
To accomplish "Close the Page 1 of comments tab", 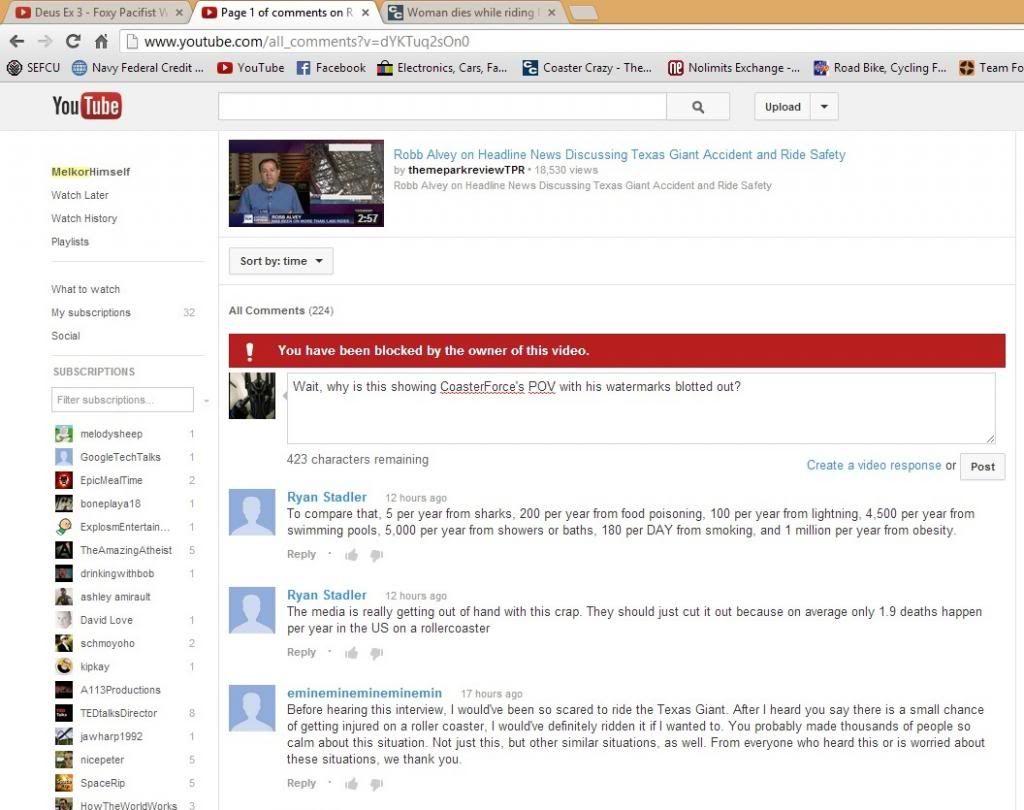I will [x=365, y=12].
